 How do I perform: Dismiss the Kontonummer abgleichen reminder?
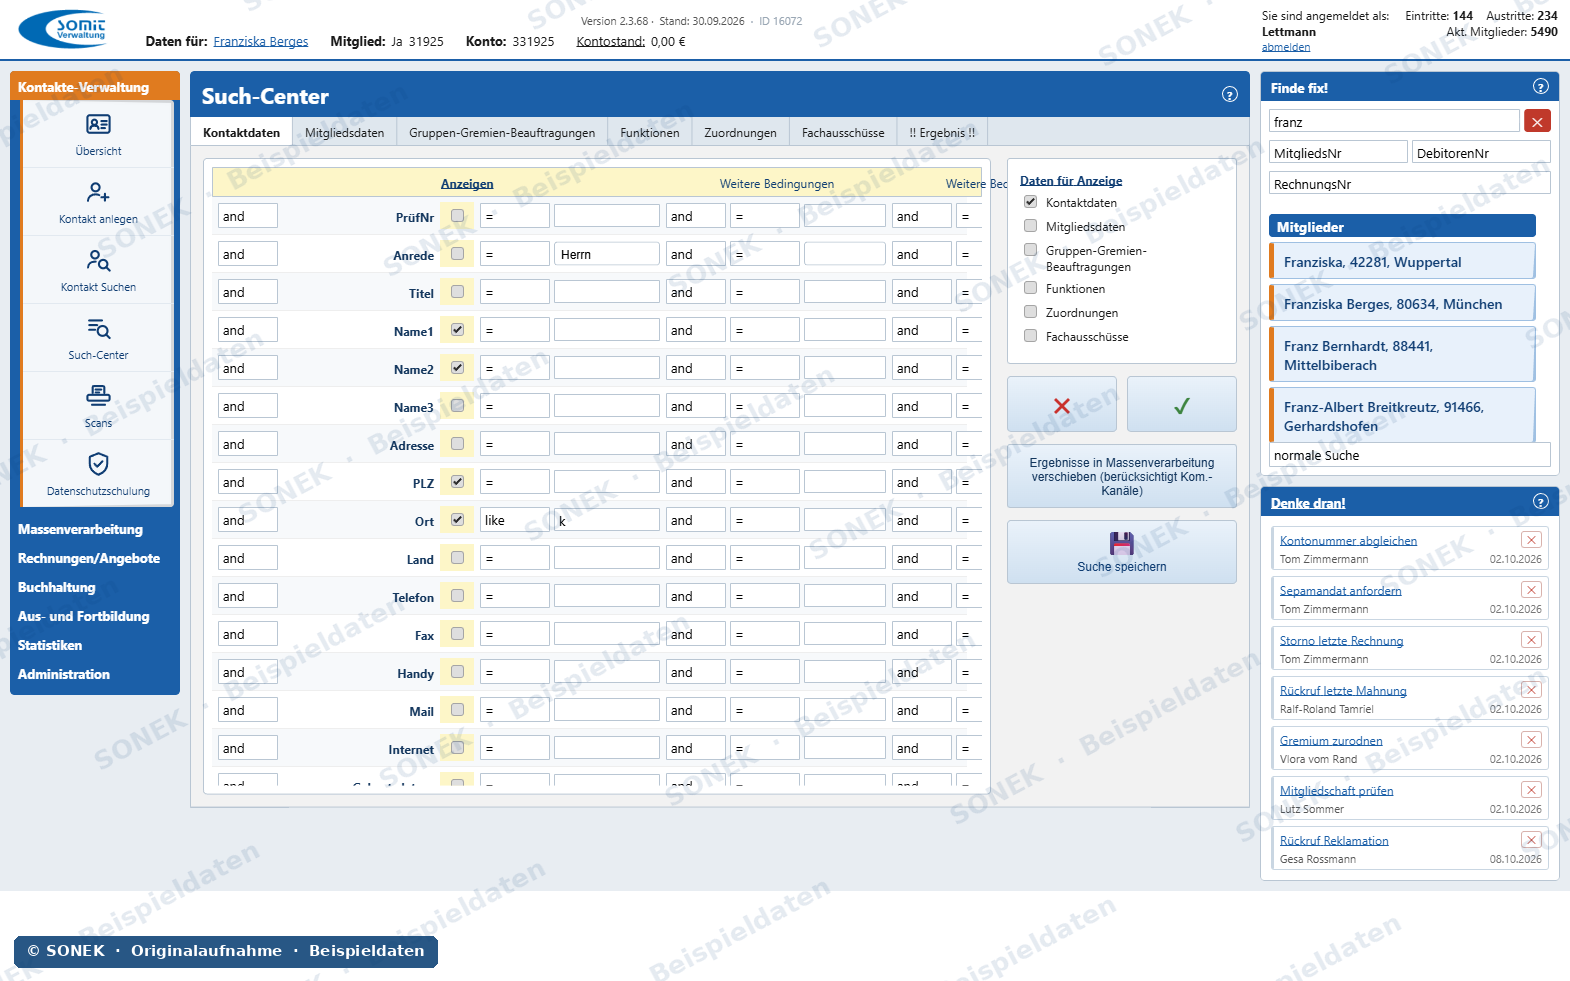(x=1531, y=540)
